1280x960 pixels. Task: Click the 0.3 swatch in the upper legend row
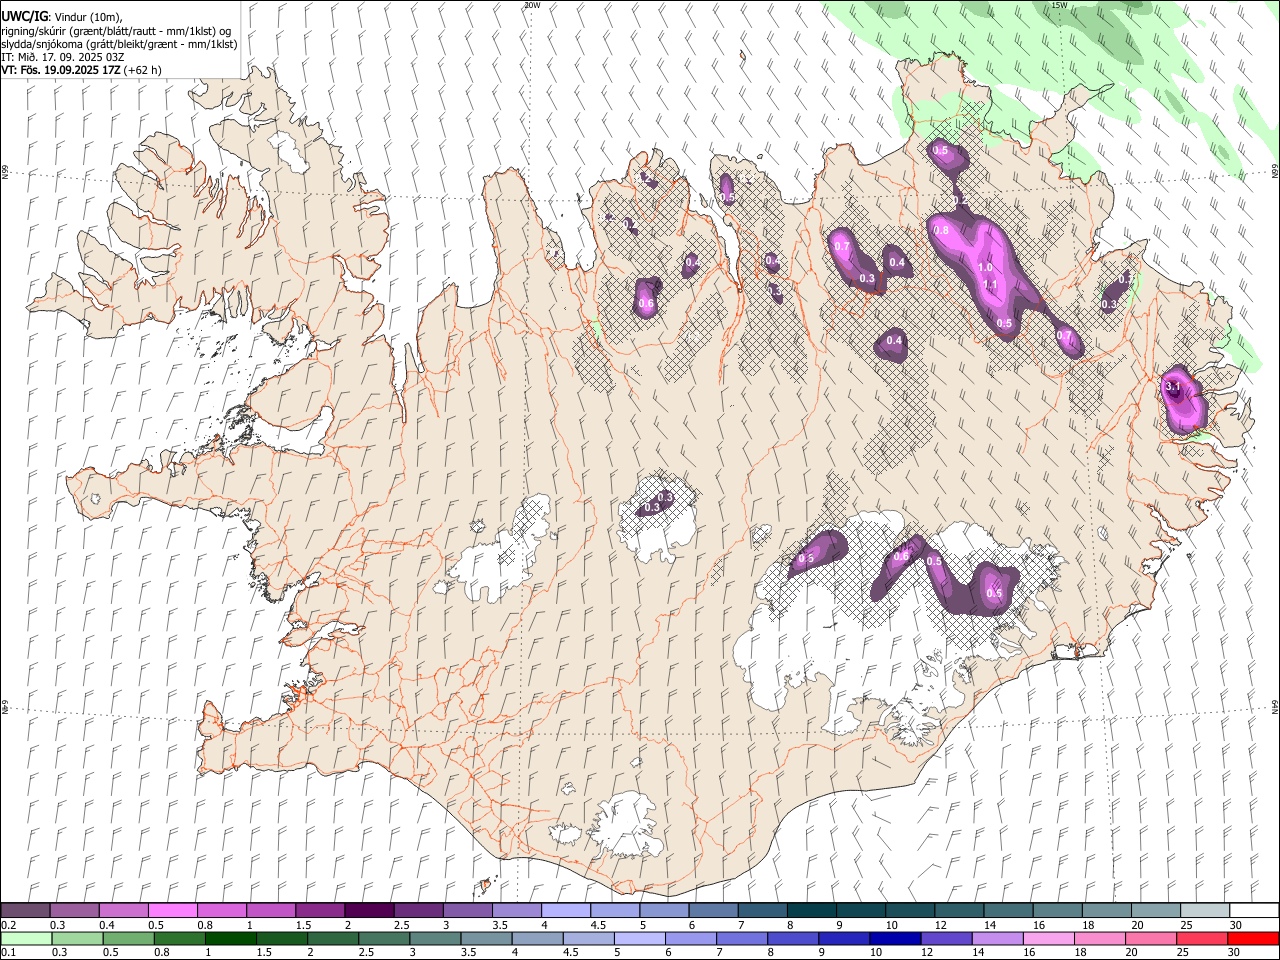[74, 911]
